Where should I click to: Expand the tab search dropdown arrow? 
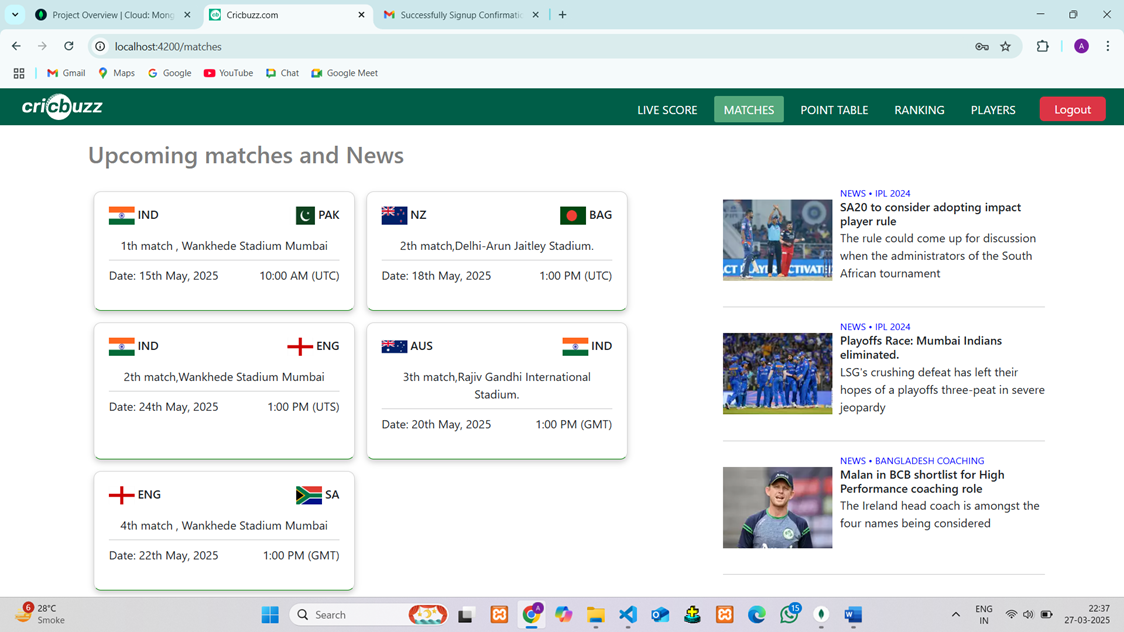pos(15,15)
